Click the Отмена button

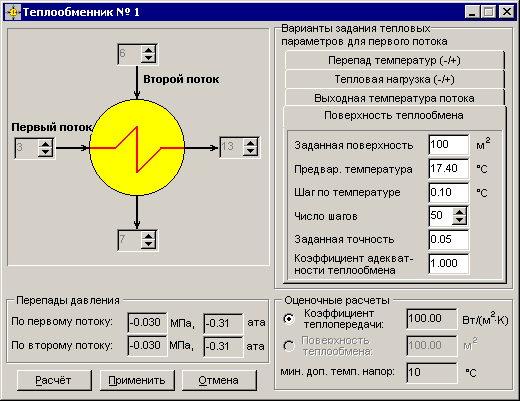pos(219,380)
